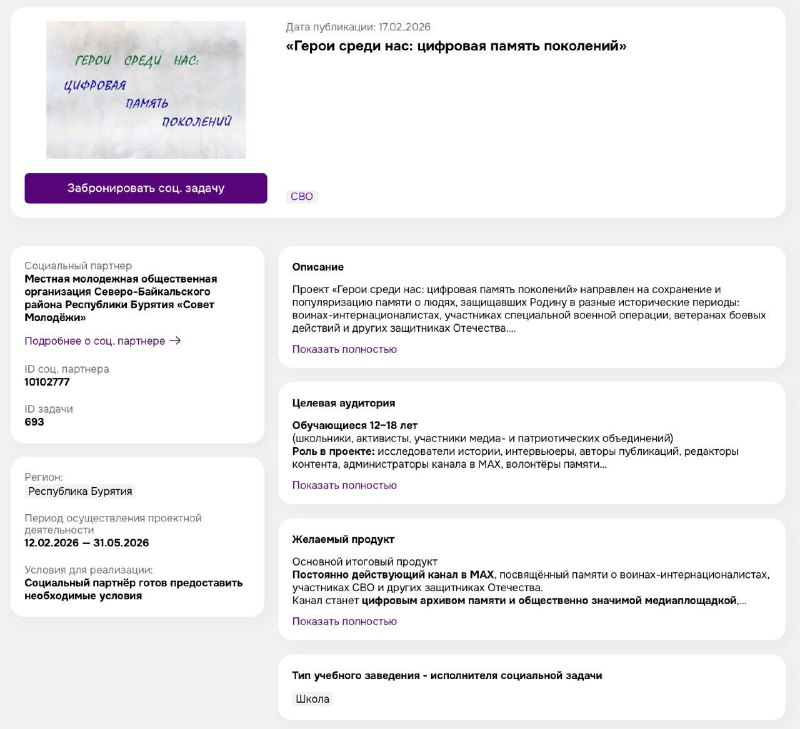The width and height of the screenshot is (800, 729).
Task: Click the arrow icon beside "Подробнее о соц. партнере"
Action: (175, 341)
